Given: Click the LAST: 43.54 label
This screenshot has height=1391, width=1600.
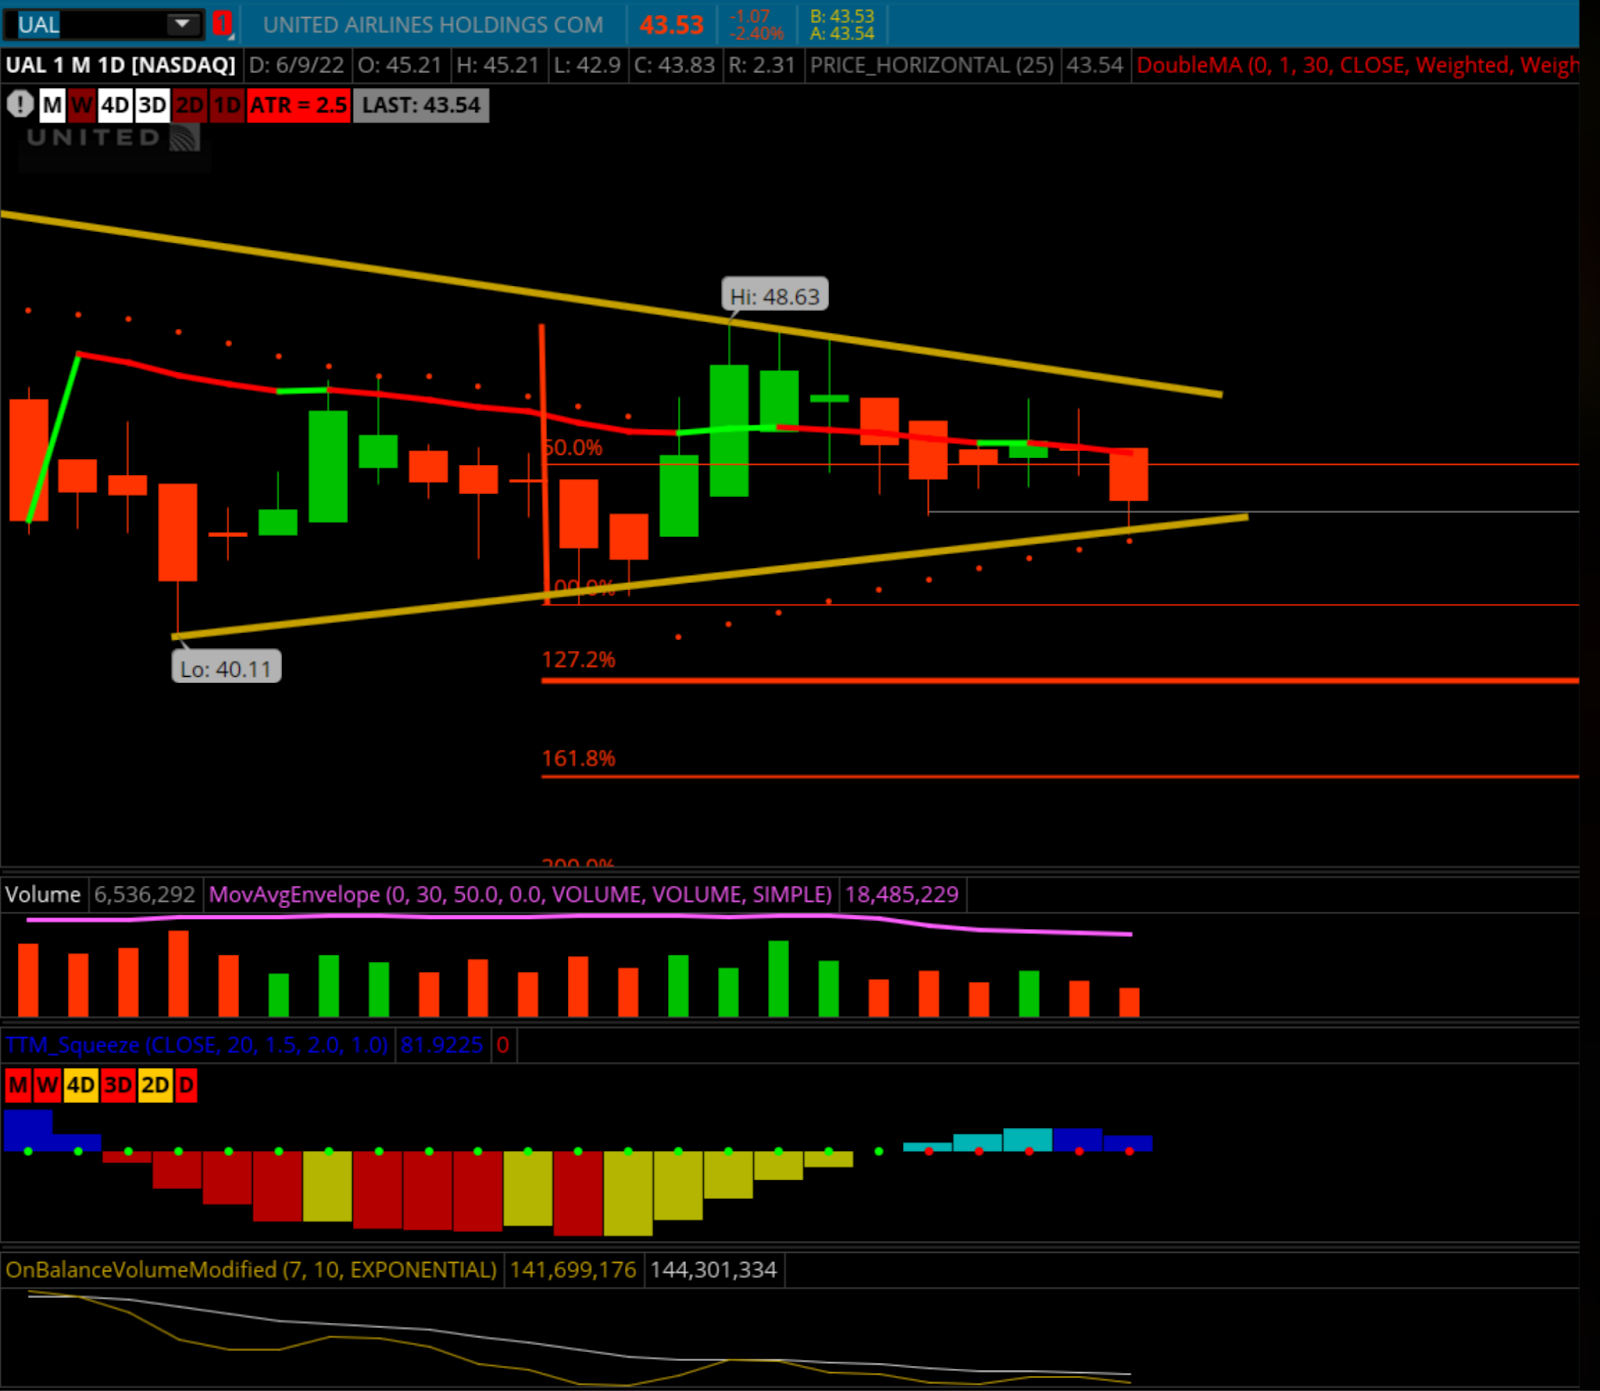Looking at the screenshot, I should coord(421,105).
